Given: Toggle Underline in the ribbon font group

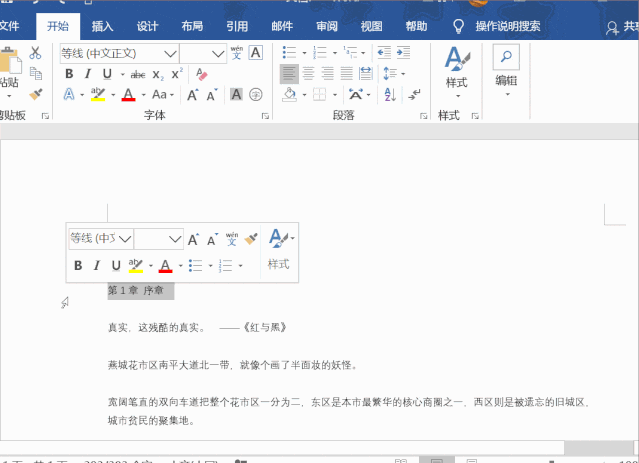Looking at the screenshot, I should [107, 74].
